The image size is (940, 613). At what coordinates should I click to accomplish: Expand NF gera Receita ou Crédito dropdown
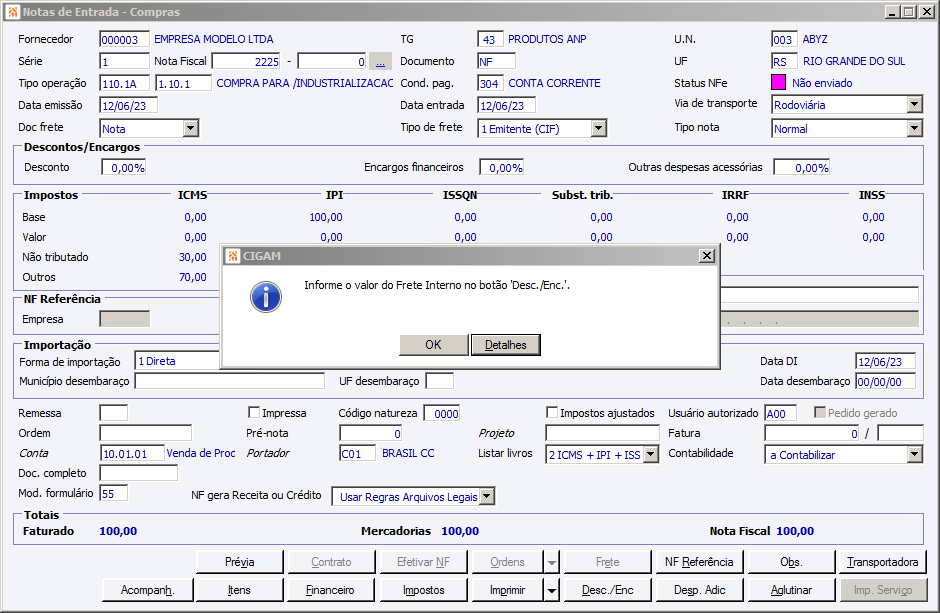(487, 496)
